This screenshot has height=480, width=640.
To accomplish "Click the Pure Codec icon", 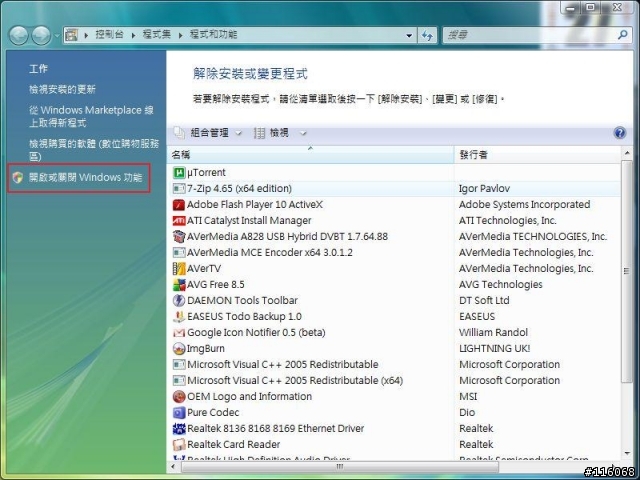I will (x=179, y=413).
